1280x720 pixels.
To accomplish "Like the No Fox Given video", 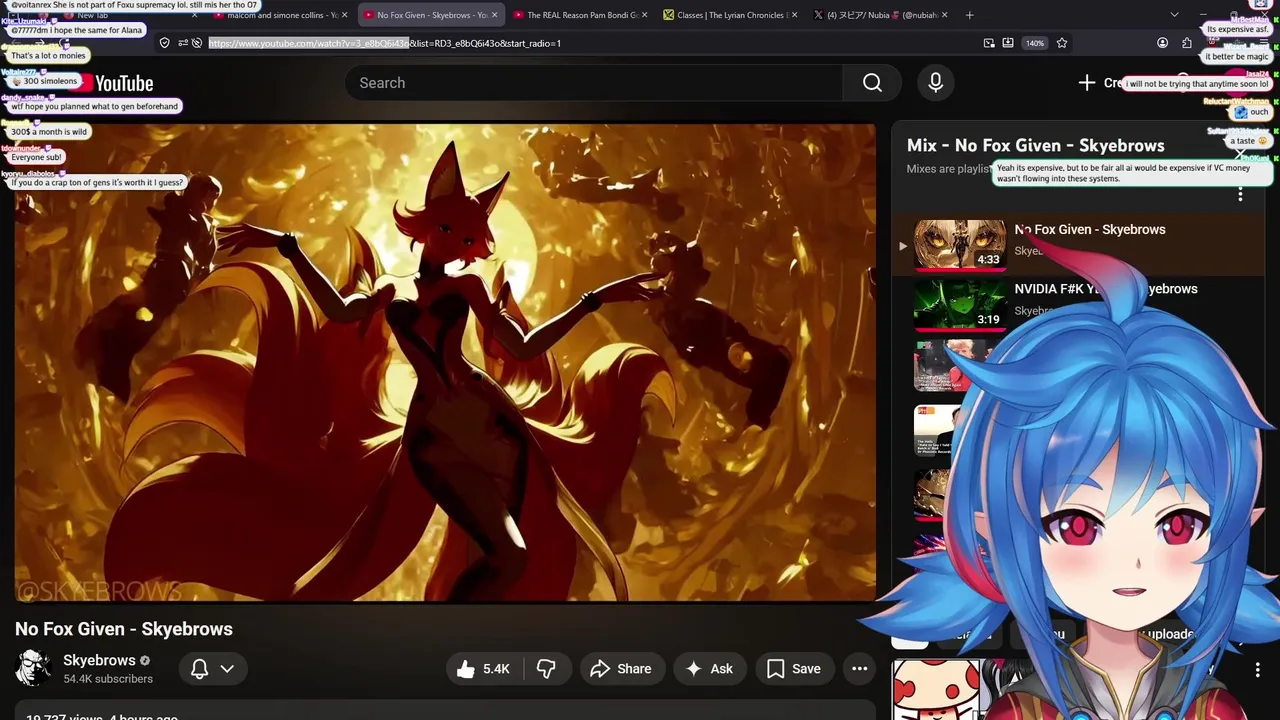I will pyautogui.click(x=484, y=669).
